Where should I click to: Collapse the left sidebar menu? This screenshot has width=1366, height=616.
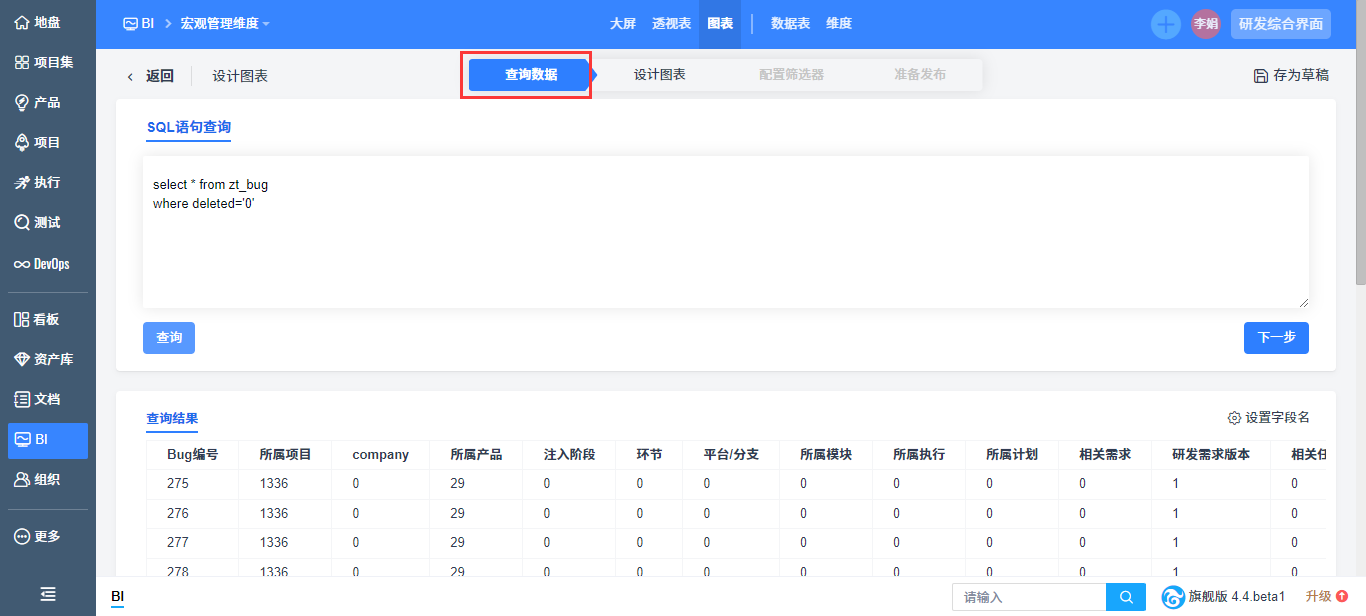point(47,594)
